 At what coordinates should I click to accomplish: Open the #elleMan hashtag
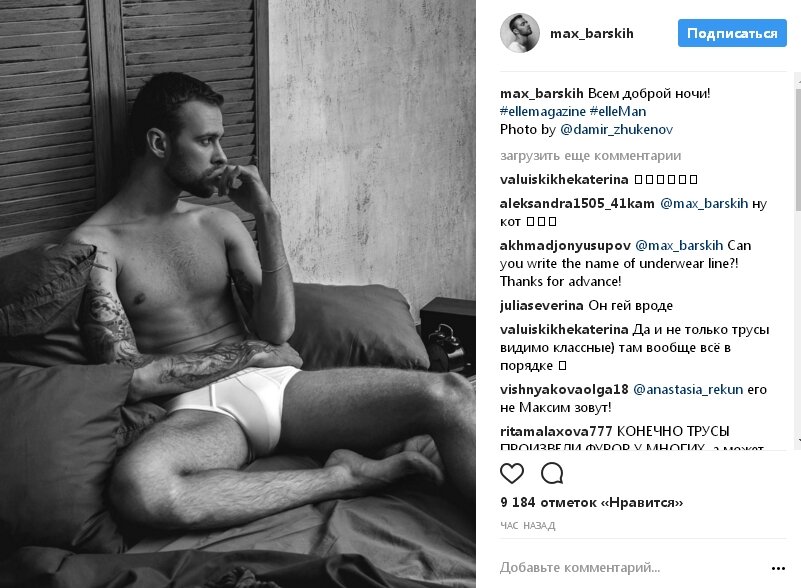(x=618, y=111)
